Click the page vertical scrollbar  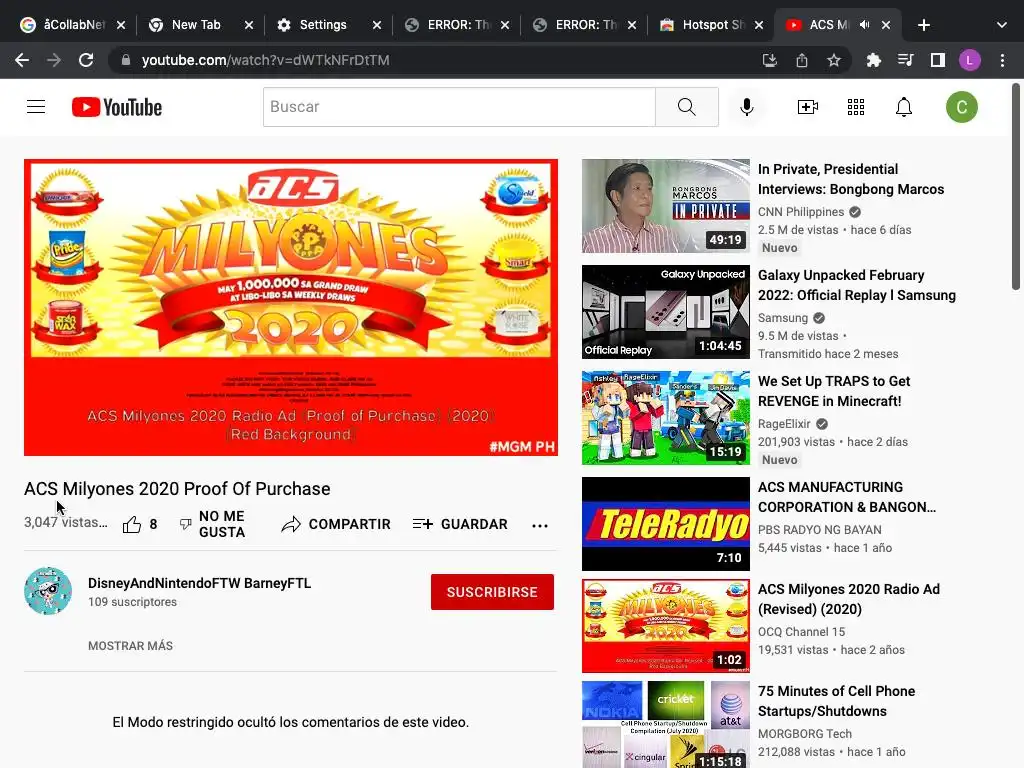[1016, 186]
